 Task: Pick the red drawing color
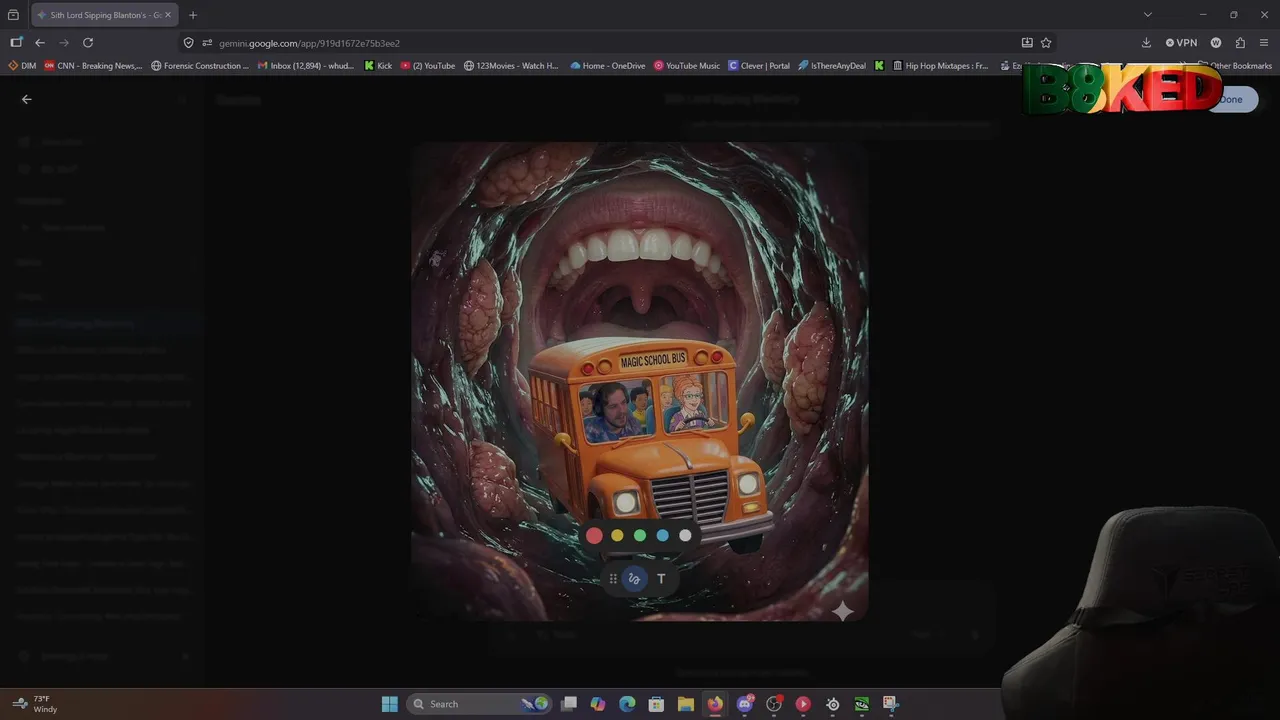(x=594, y=536)
